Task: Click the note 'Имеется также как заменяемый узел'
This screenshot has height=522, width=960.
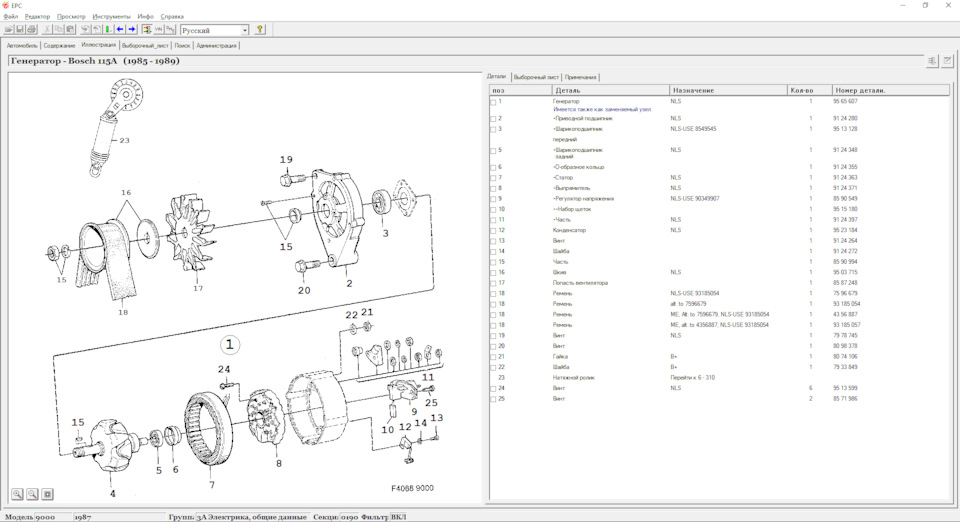Action: [602, 110]
